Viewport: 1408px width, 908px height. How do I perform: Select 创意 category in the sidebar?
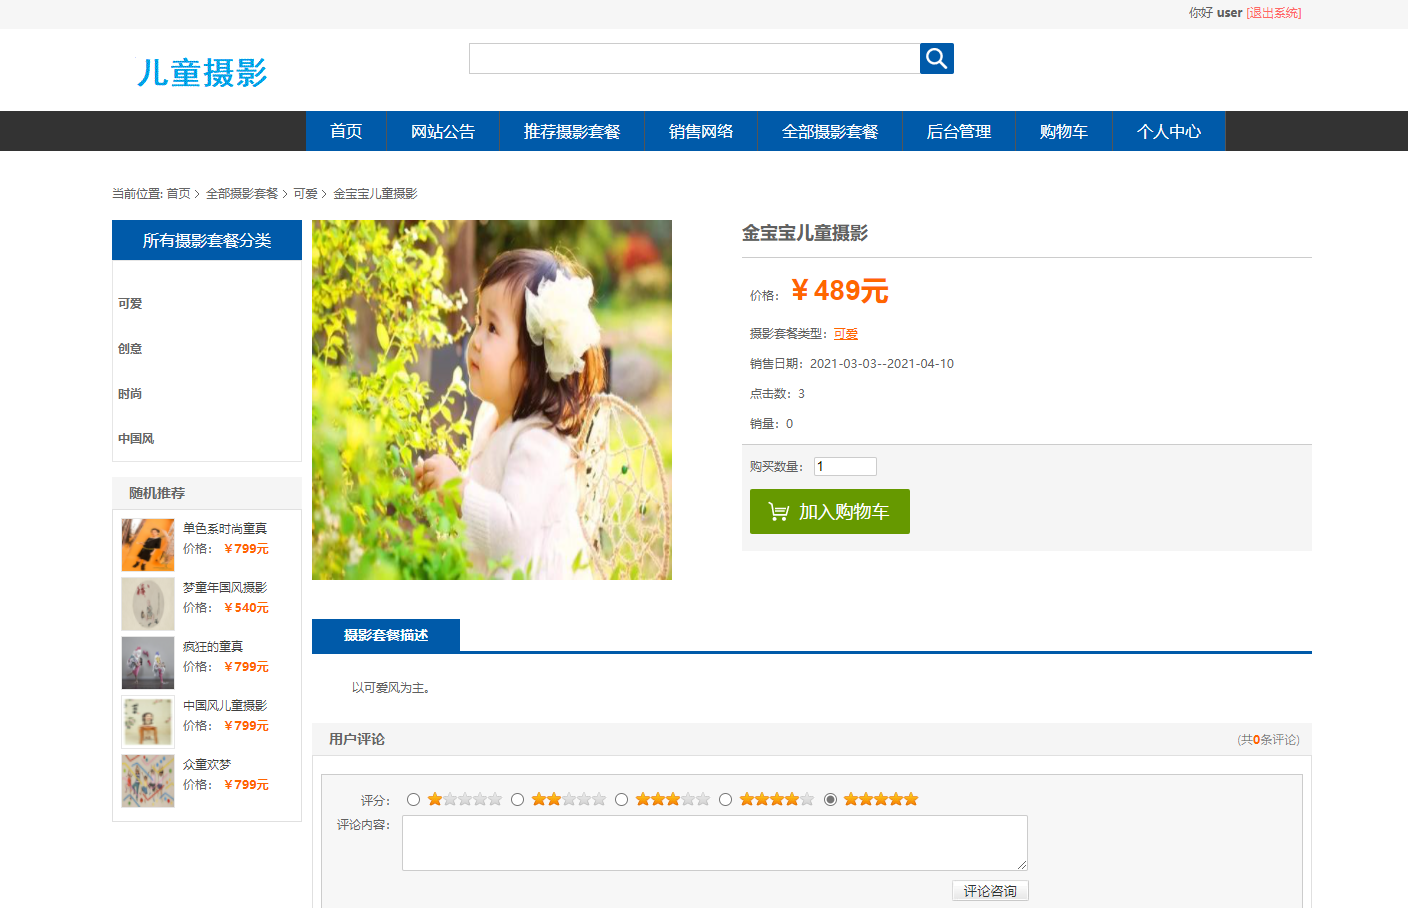pyautogui.click(x=130, y=349)
